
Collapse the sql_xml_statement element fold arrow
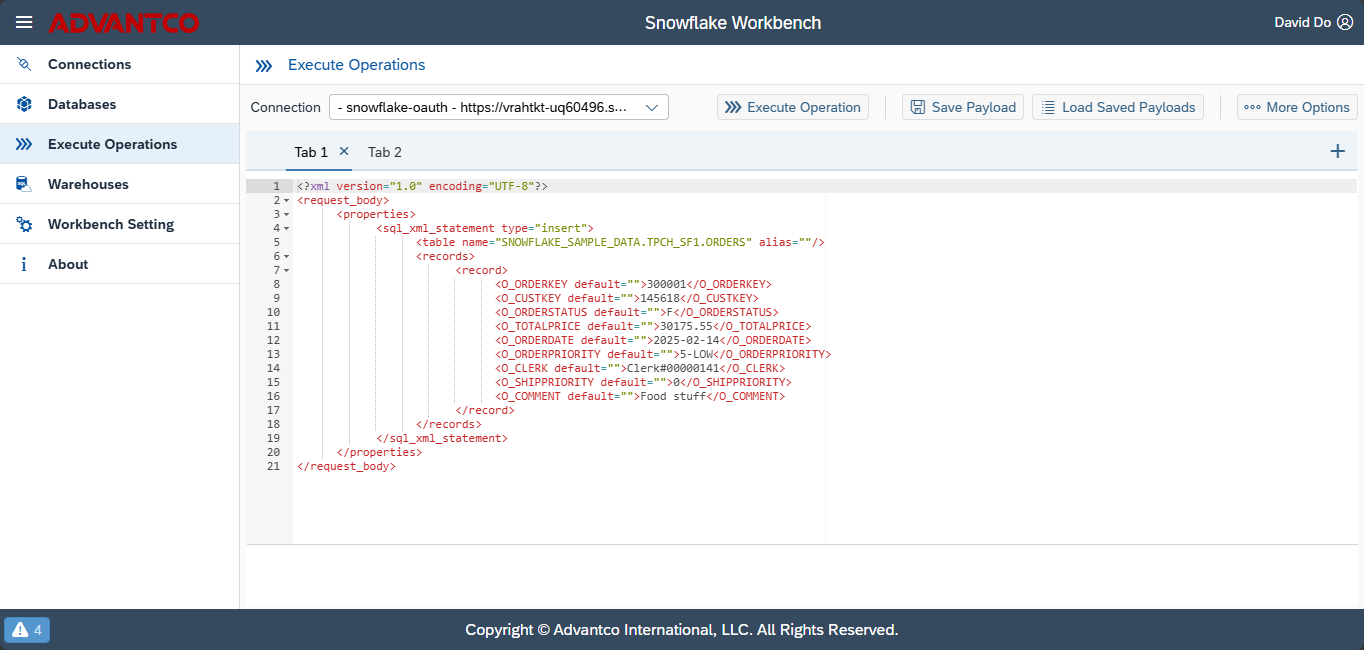[x=286, y=227]
